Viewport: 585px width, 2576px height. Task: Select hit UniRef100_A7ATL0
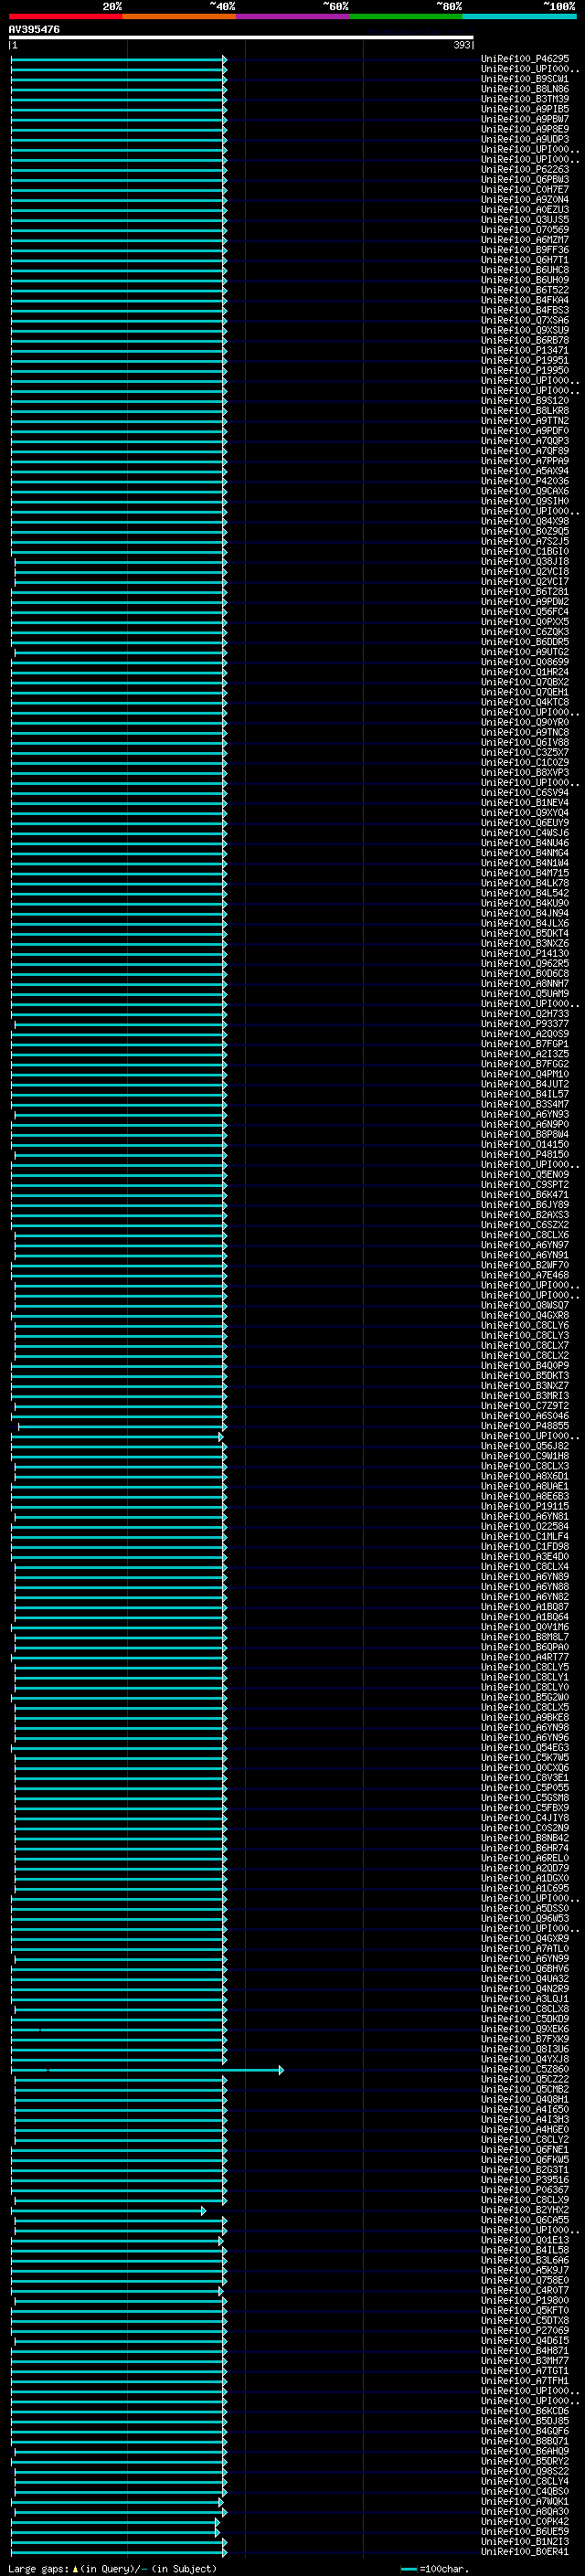[x=525, y=1949]
